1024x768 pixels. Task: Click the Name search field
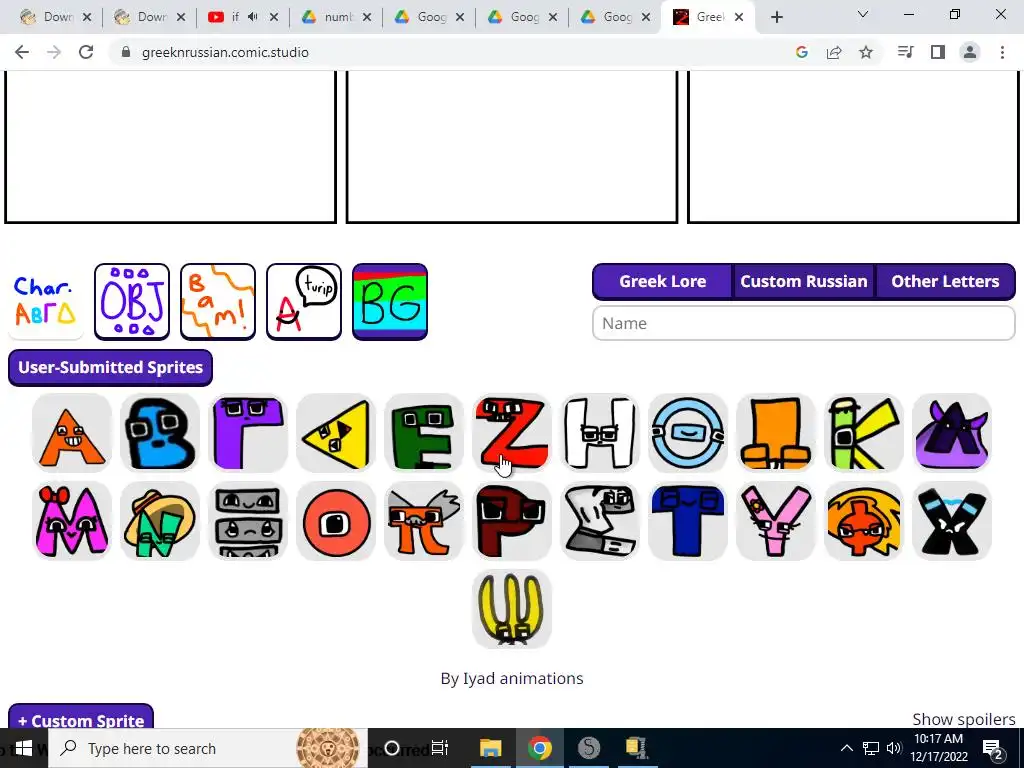pos(804,323)
